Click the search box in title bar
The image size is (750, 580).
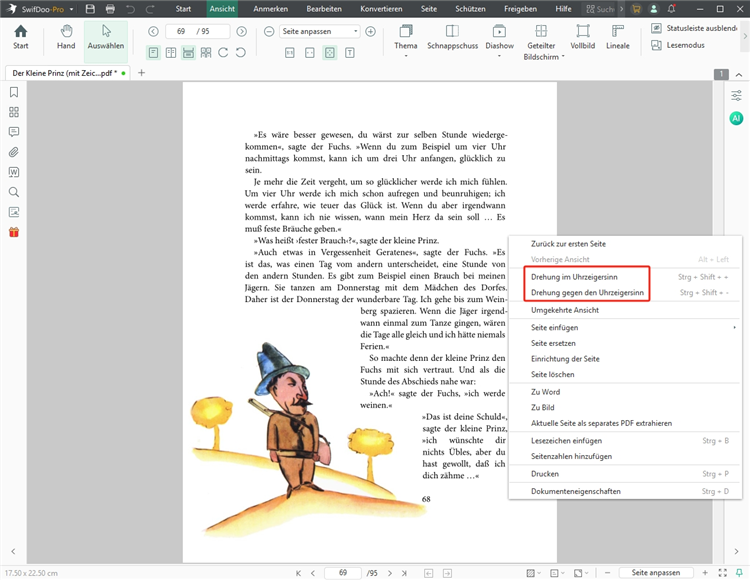point(600,9)
